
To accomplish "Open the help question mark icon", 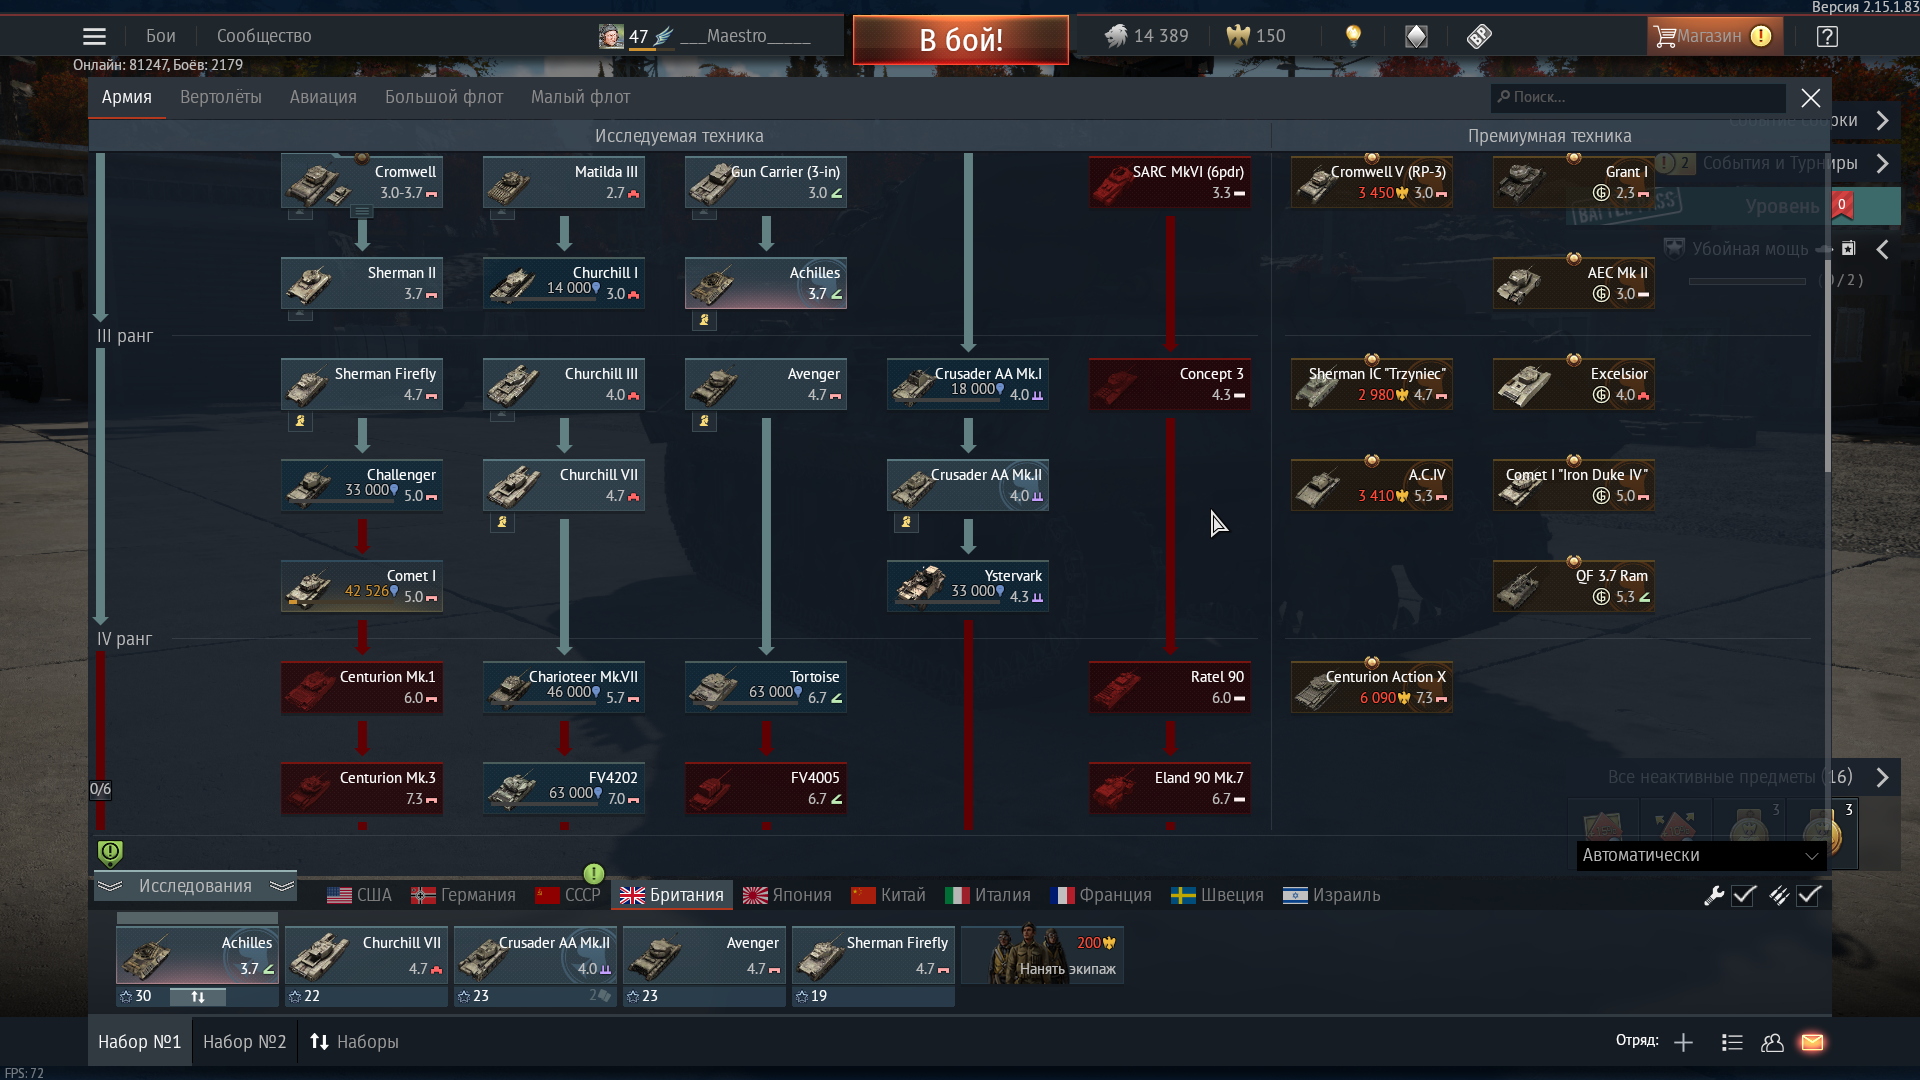I will pyautogui.click(x=1827, y=36).
